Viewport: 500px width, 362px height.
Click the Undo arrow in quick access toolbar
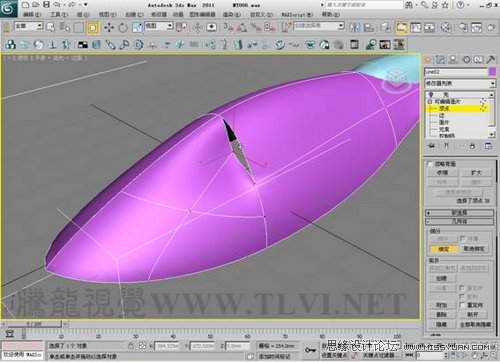(57, 5)
